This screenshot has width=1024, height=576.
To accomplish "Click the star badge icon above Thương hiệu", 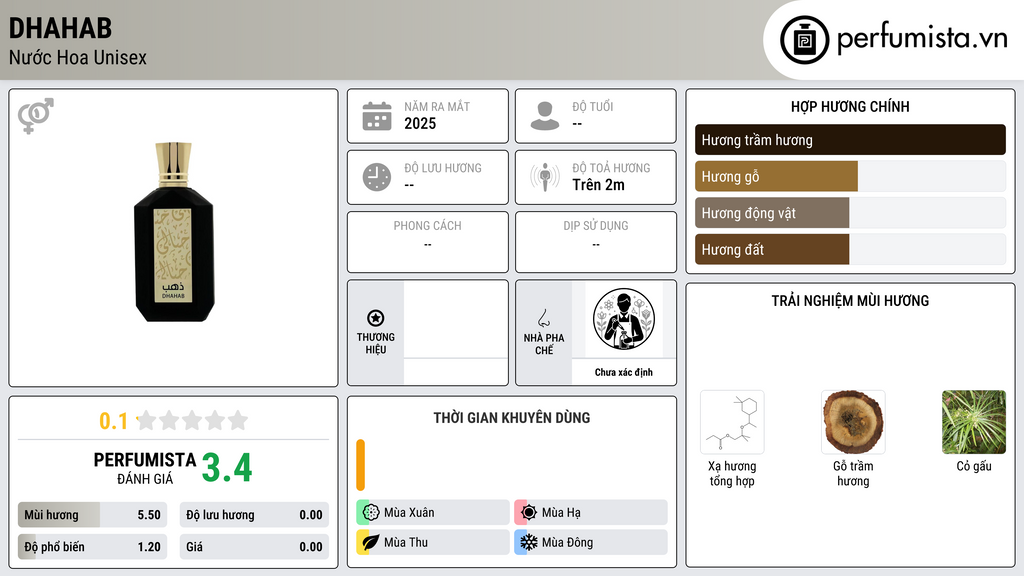I will pos(376,318).
